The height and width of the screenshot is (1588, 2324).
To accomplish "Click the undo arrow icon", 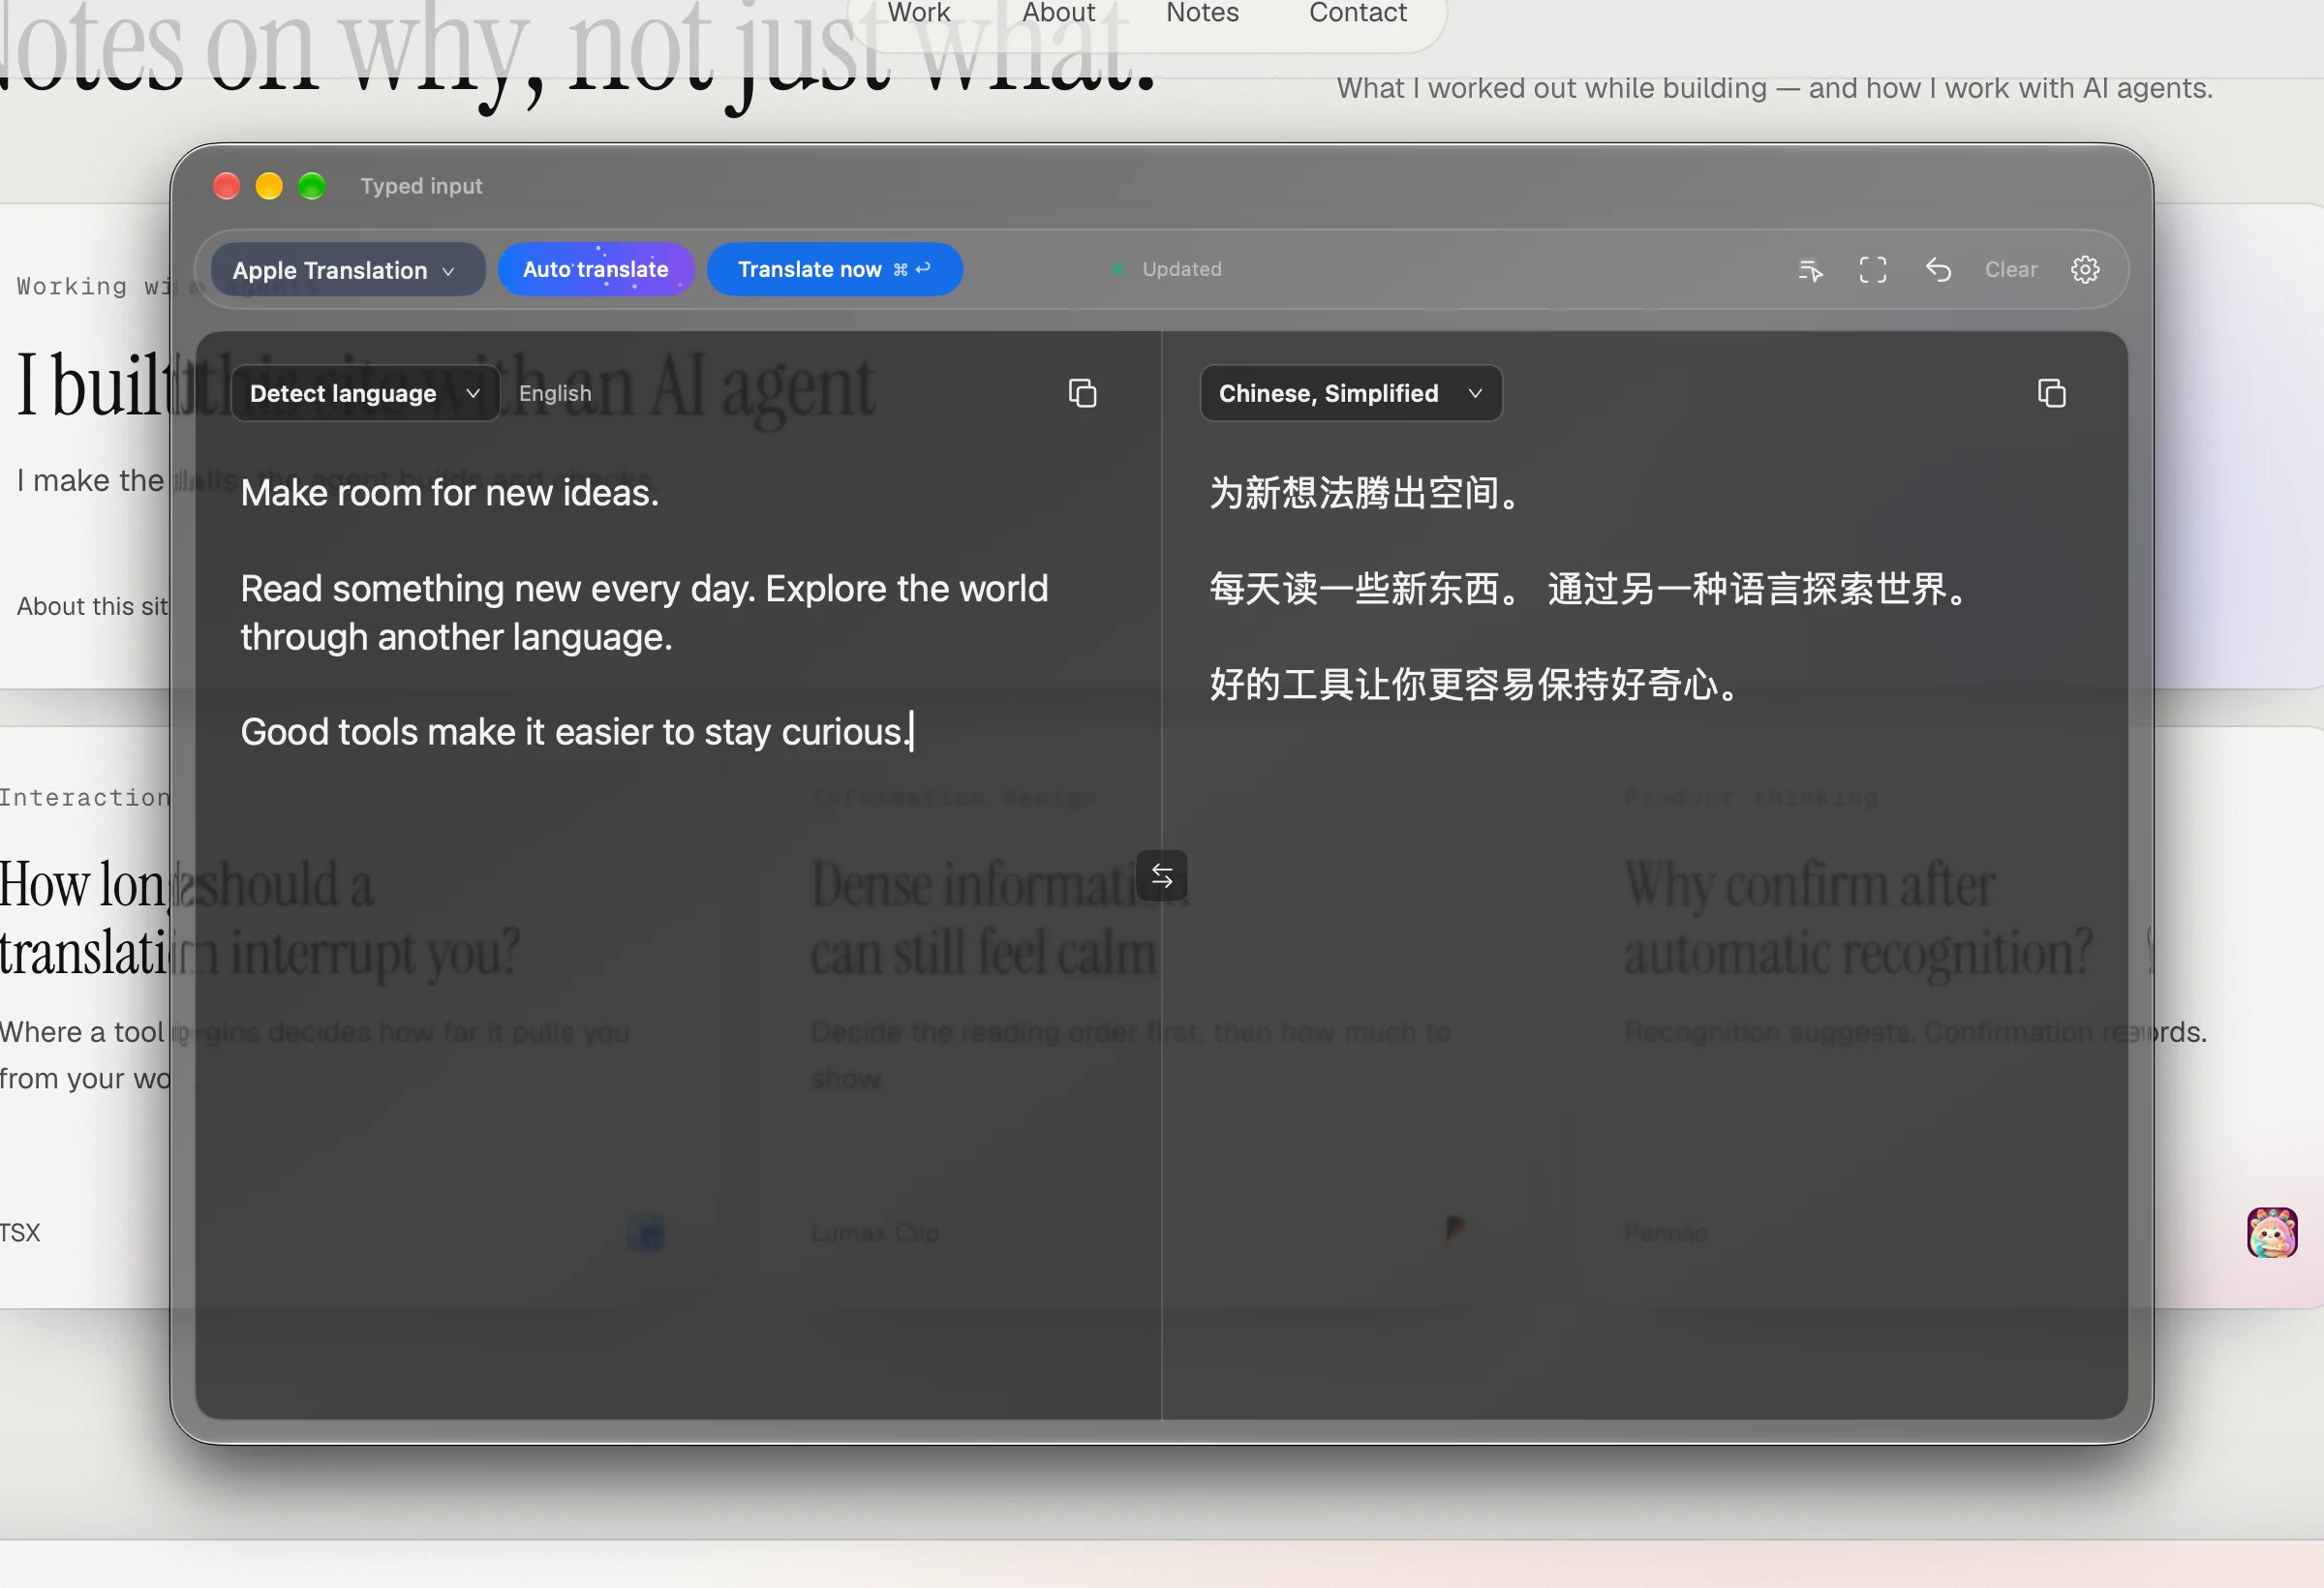I will [x=1938, y=269].
